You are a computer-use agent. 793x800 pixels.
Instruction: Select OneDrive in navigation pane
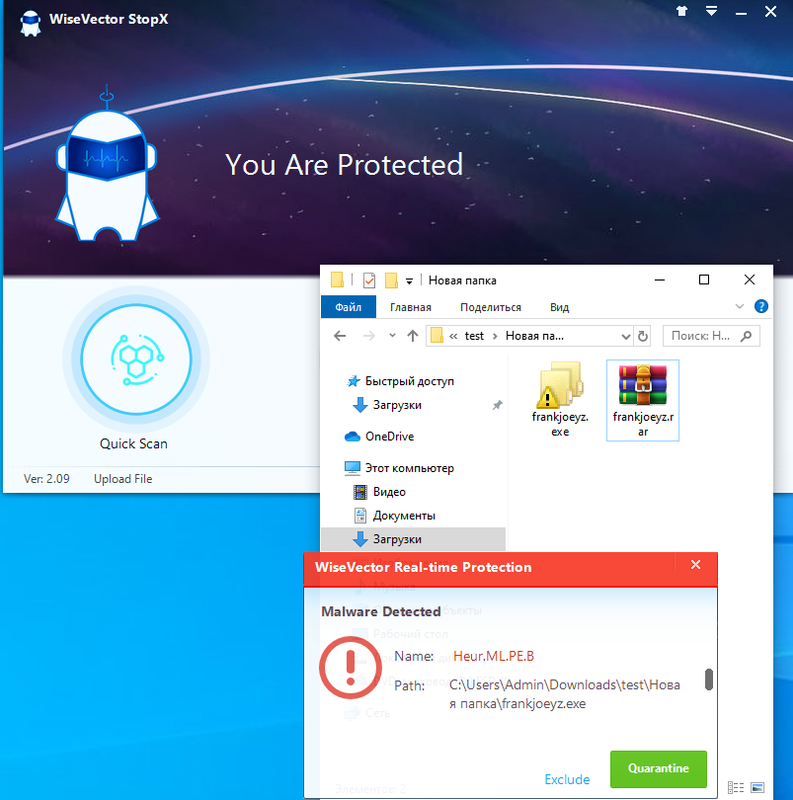point(380,436)
